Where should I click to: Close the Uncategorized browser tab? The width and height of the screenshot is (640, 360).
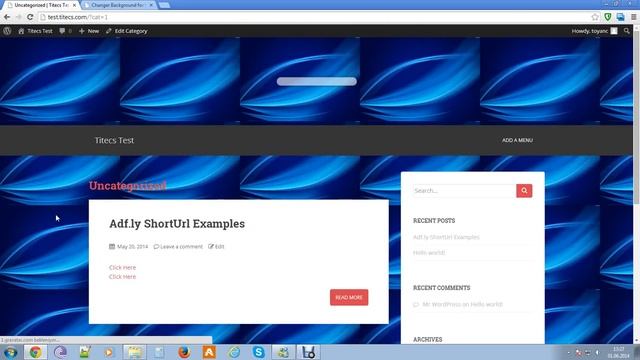pos(74,5)
